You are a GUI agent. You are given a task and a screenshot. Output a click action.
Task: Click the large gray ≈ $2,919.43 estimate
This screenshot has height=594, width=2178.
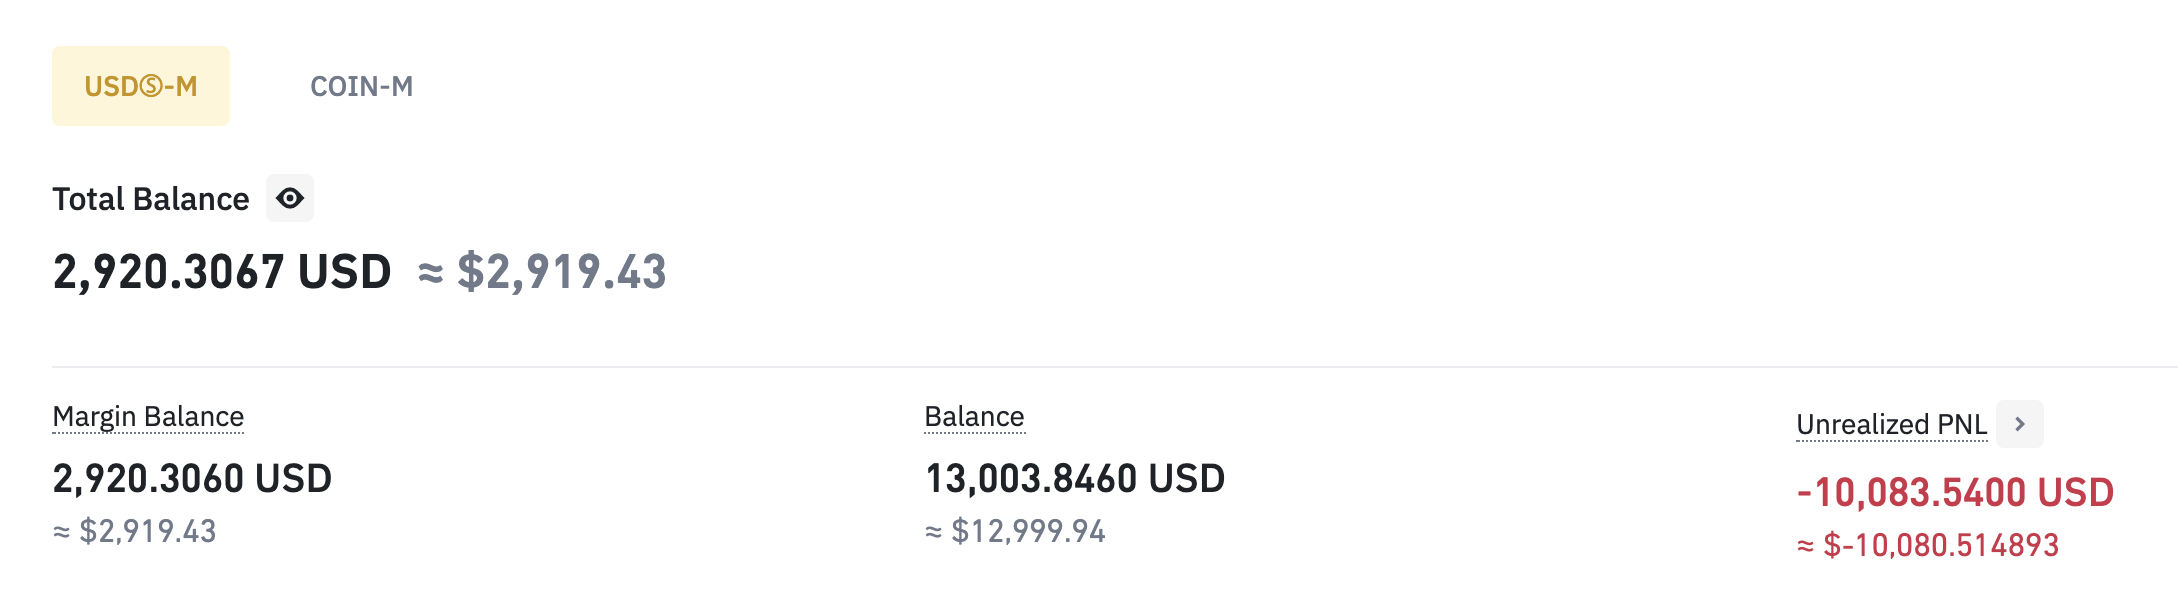point(542,272)
